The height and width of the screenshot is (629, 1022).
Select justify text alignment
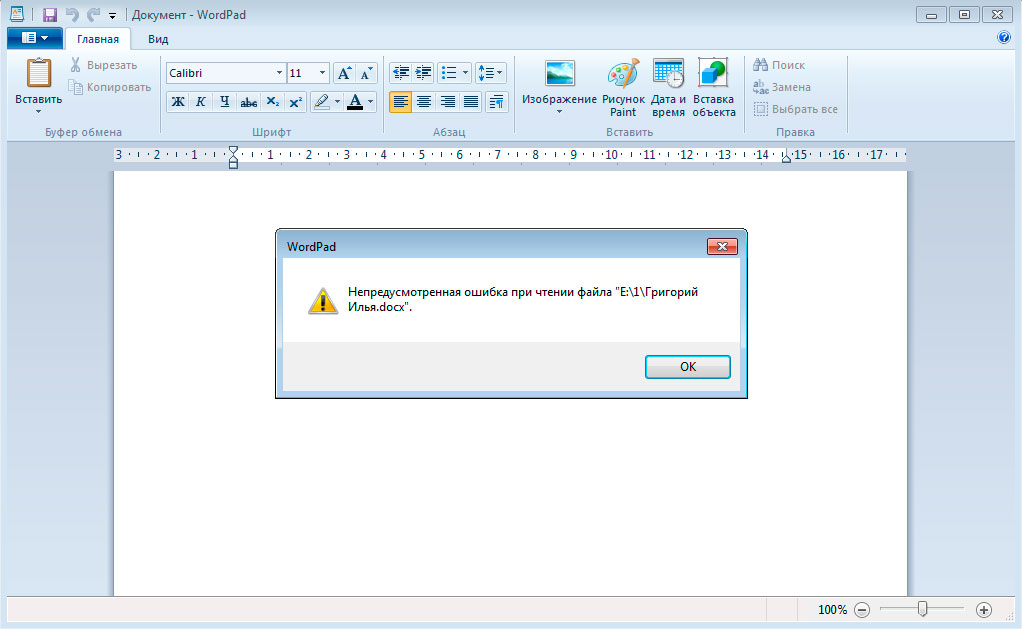tap(471, 102)
